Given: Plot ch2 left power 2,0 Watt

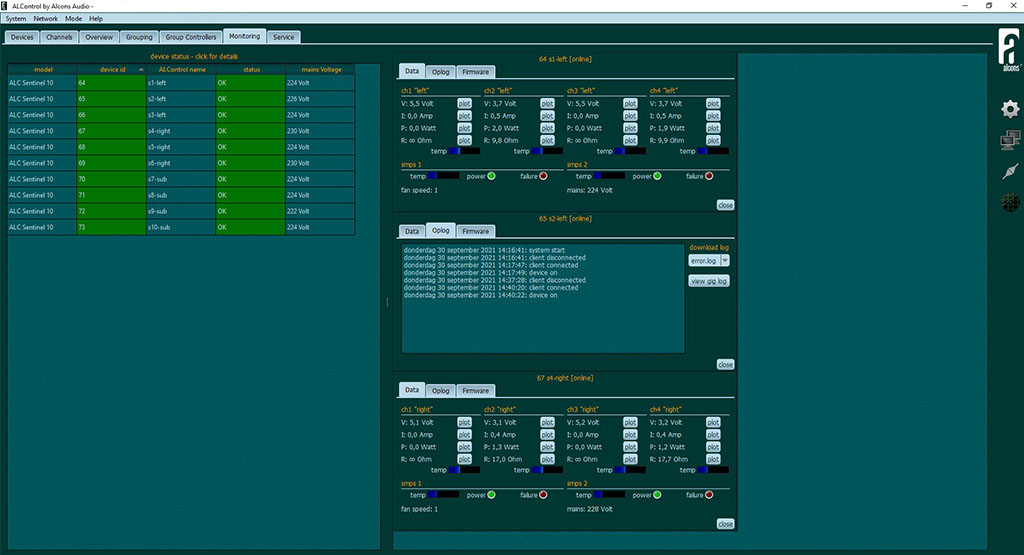Looking at the screenshot, I should (x=547, y=128).
